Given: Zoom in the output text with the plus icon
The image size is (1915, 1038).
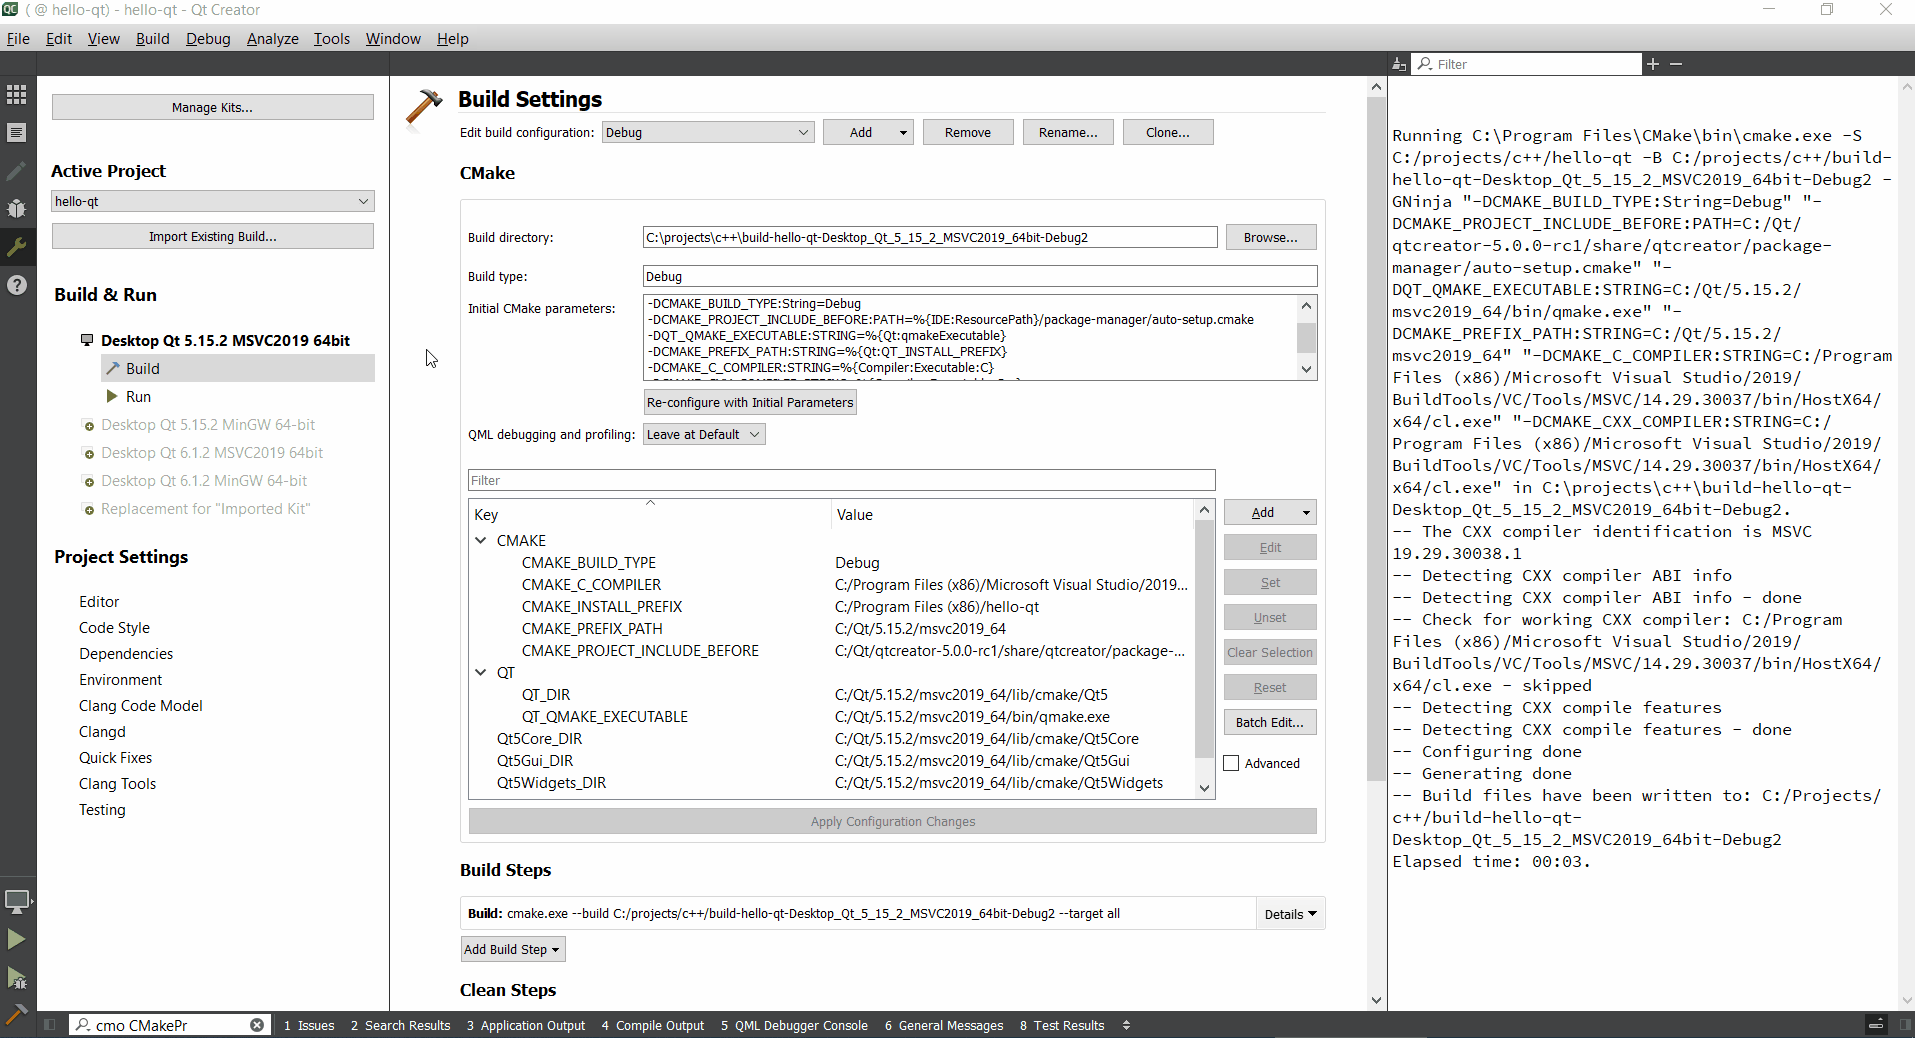Looking at the screenshot, I should (1651, 63).
